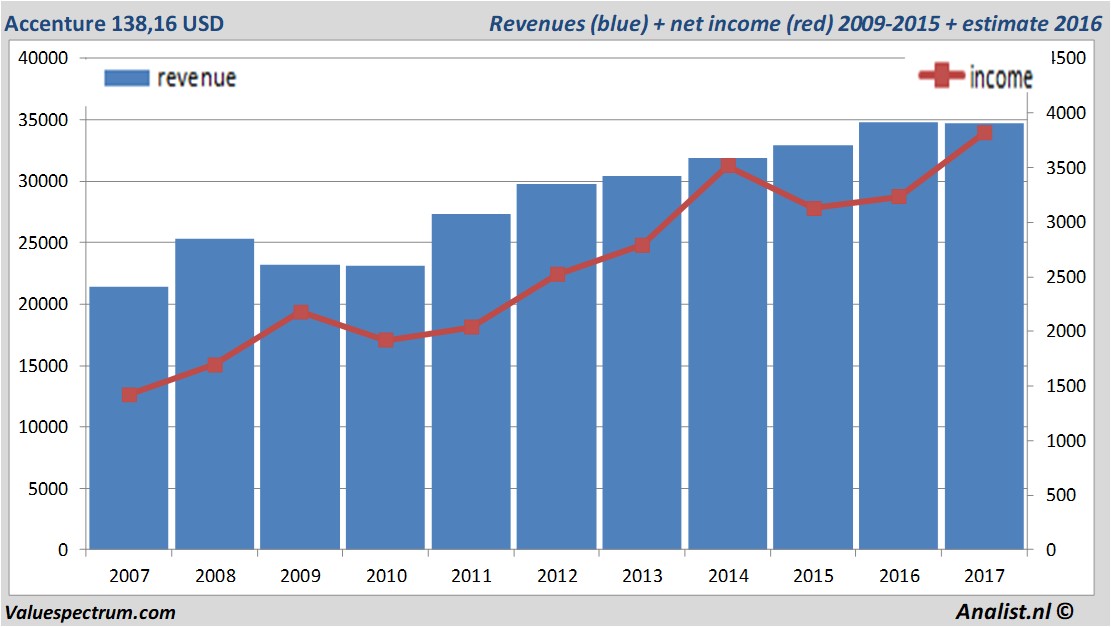This screenshot has height=627, width=1111.
Task: Click the 'Analist.nl ©' credit text
Action: pyautogui.click(x=1014, y=611)
